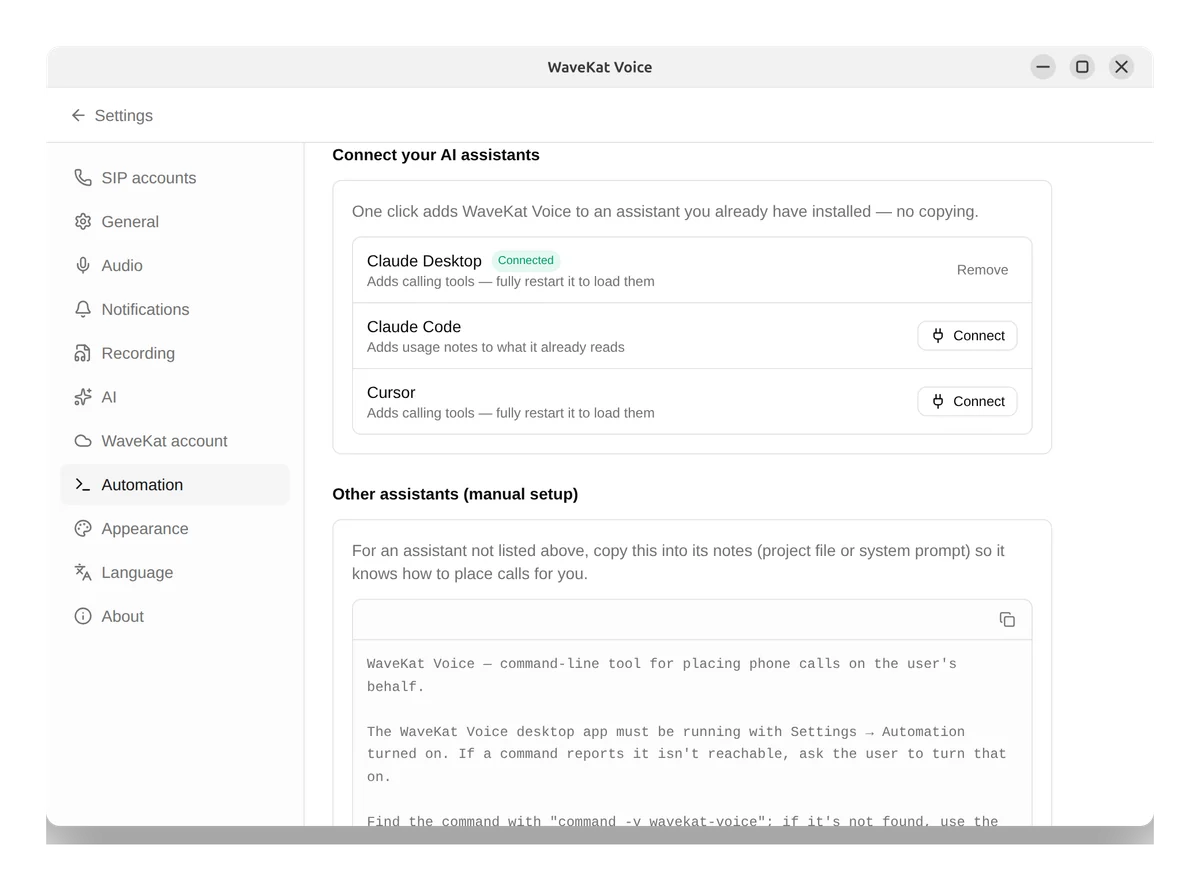Copy the manual setup notes with copy icon
The image size is (1200, 872).
point(1007,620)
